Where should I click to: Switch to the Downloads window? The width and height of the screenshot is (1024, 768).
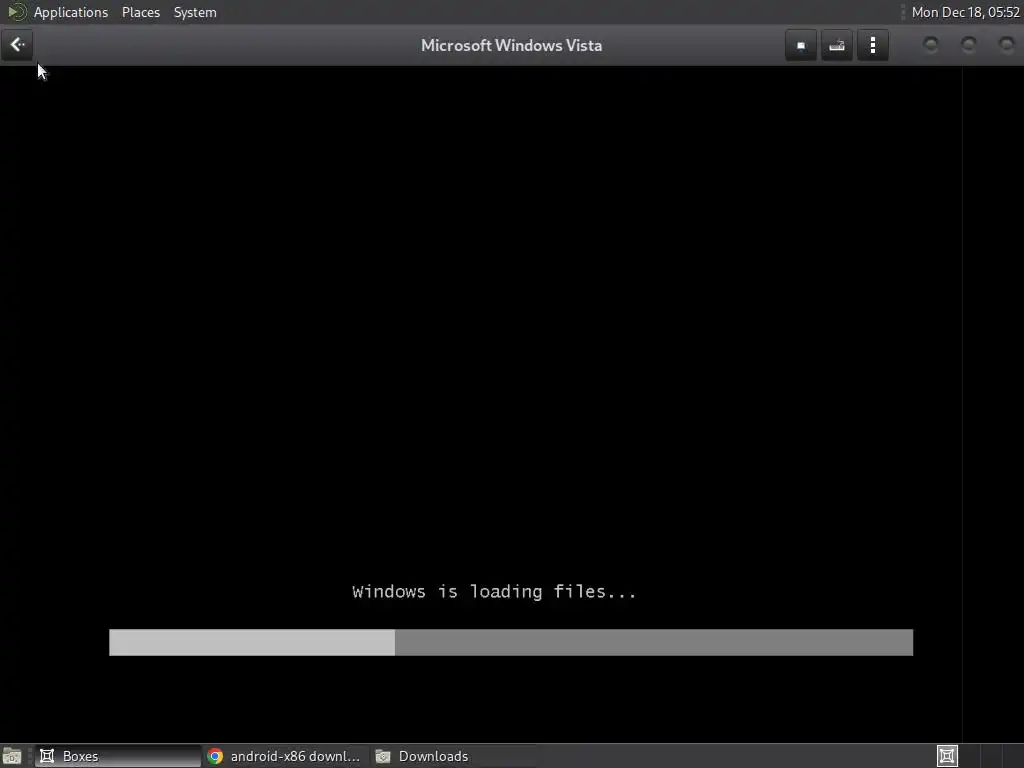pos(453,756)
